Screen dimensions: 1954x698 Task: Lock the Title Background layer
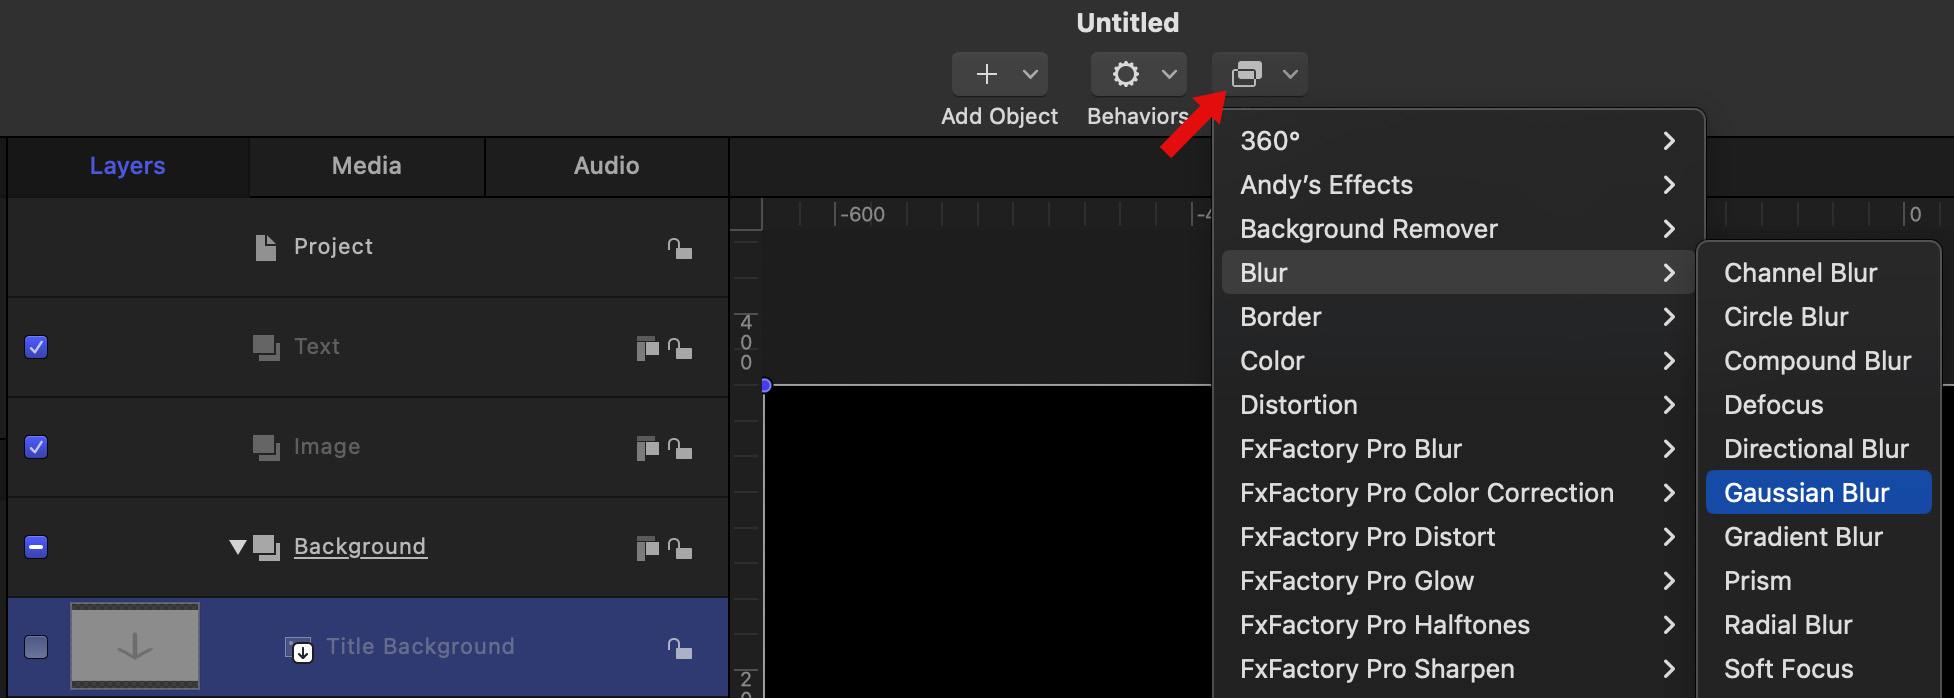(x=680, y=648)
